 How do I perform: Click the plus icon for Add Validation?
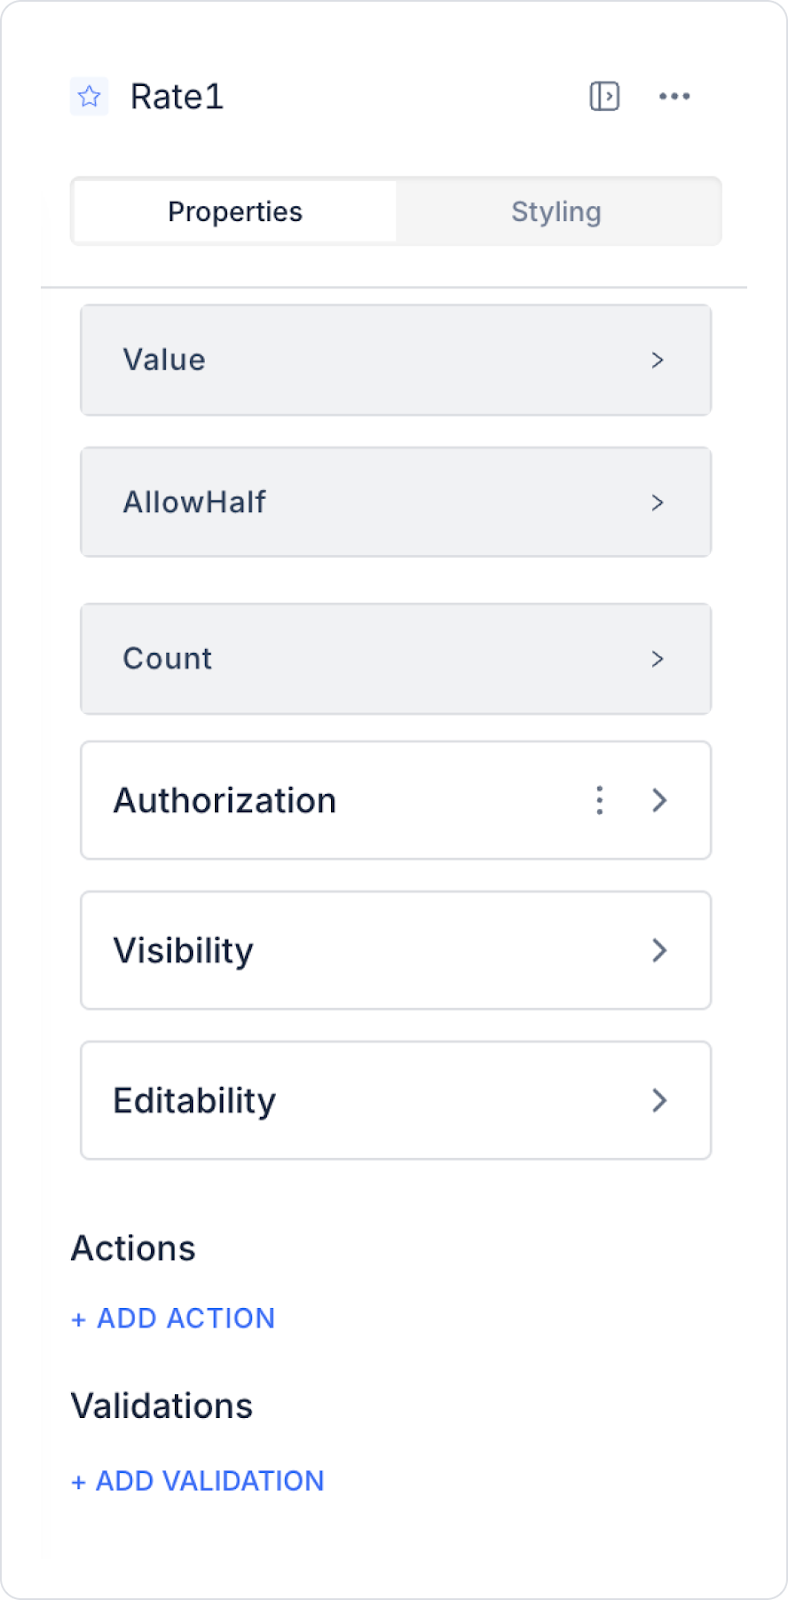(x=78, y=1482)
